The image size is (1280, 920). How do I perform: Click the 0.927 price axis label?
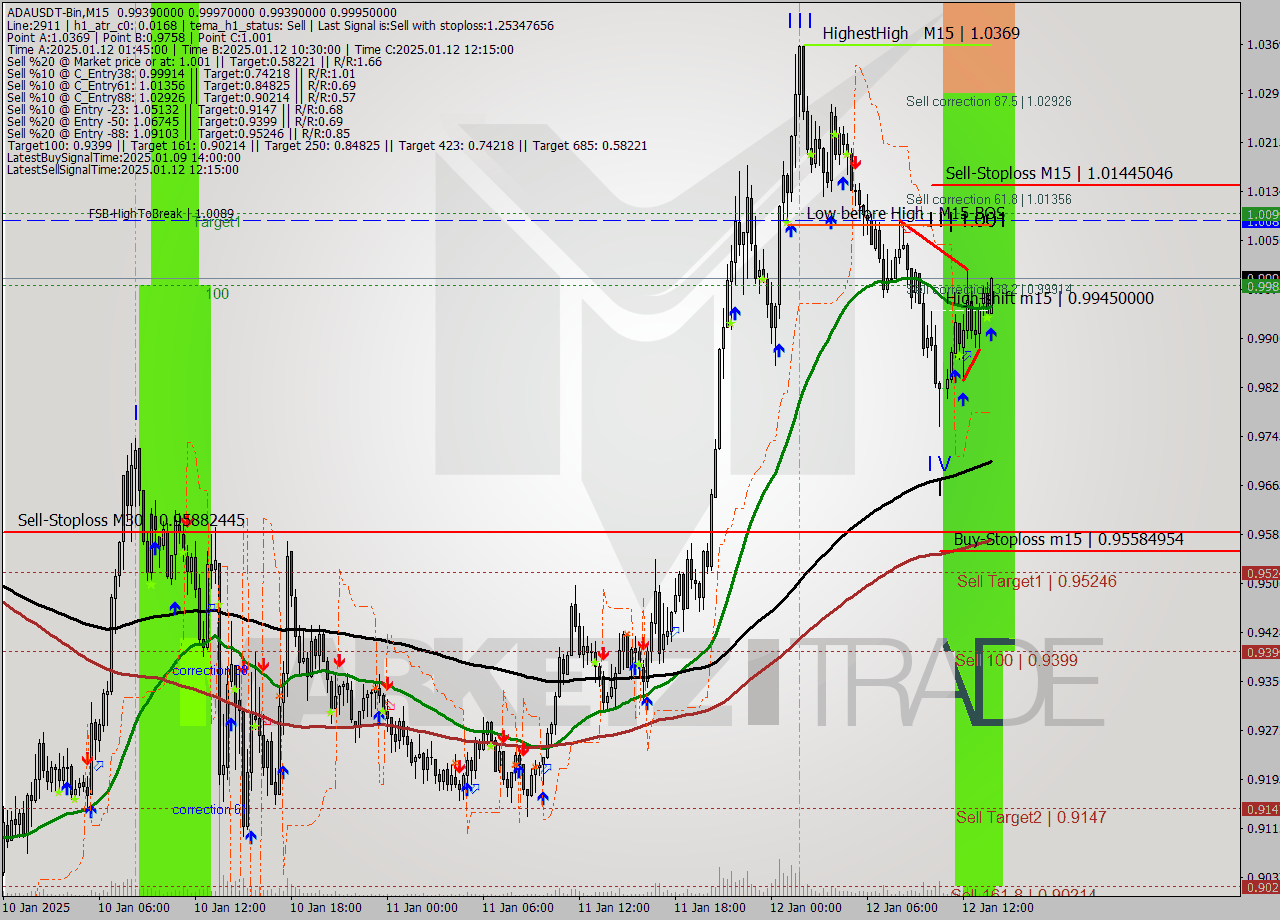coord(1262,730)
